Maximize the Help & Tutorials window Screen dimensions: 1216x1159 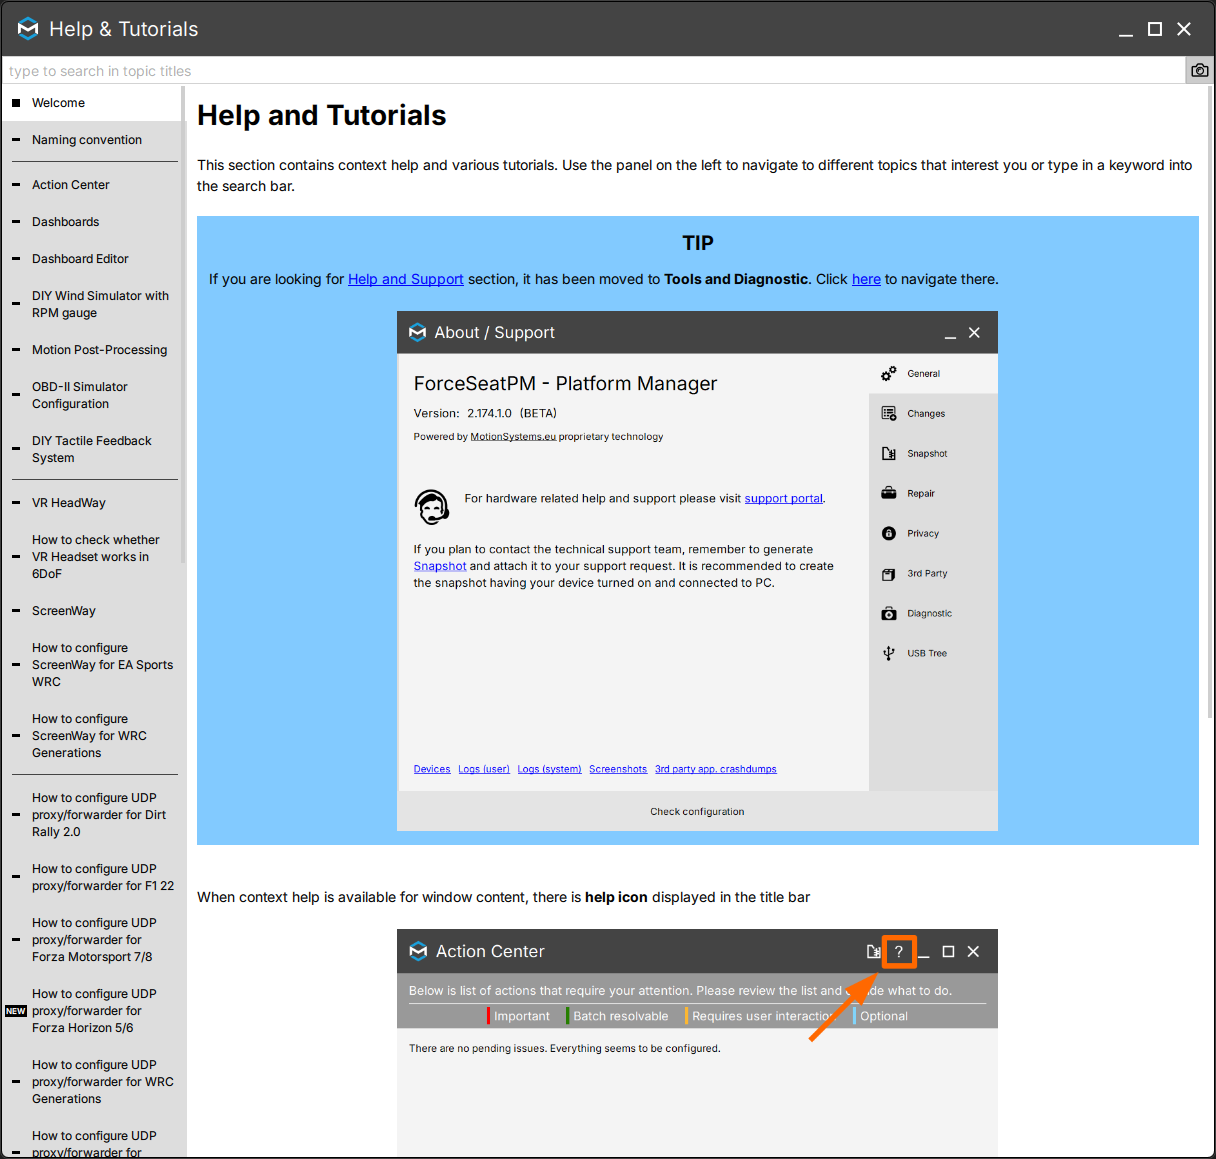click(1155, 29)
